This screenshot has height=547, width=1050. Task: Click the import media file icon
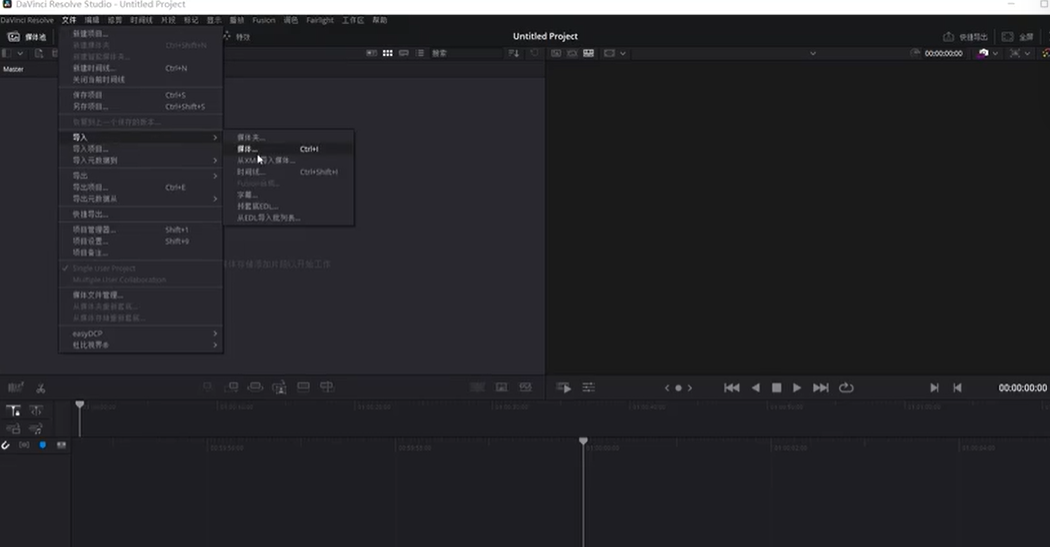pyautogui.click(x=39, y=53)
